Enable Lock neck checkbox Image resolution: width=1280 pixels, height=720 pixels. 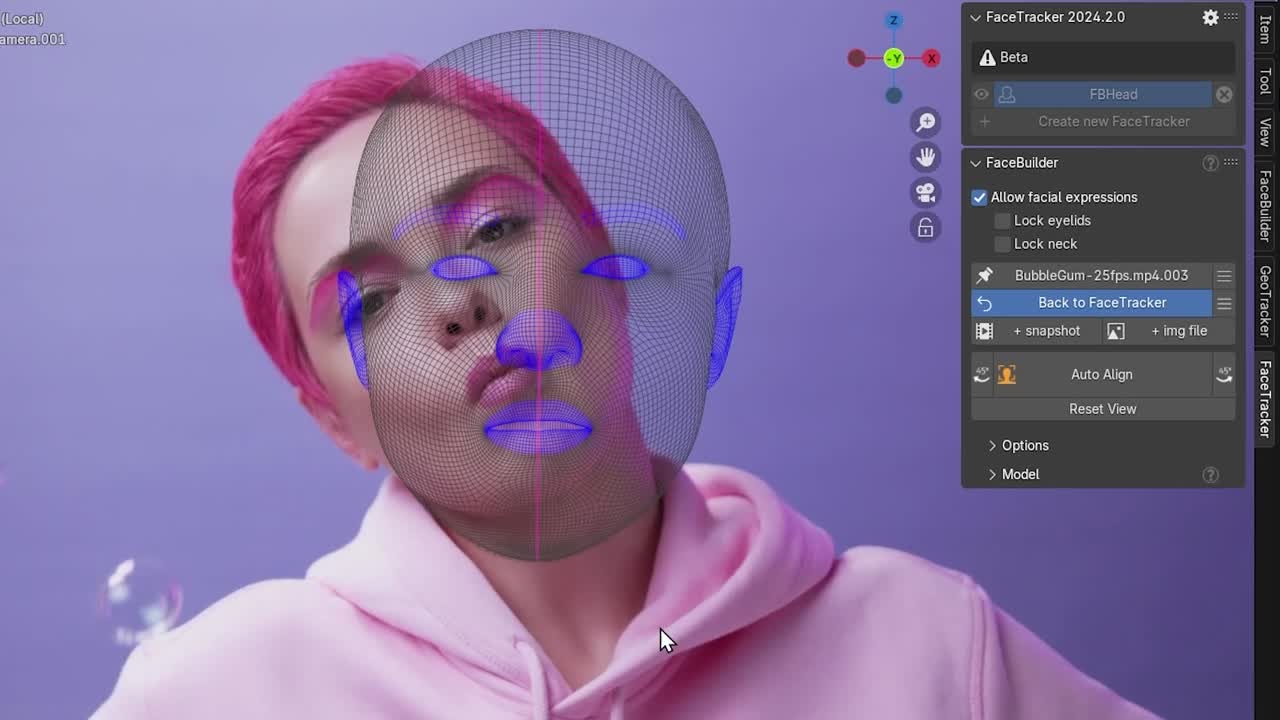click(1002, 243)
